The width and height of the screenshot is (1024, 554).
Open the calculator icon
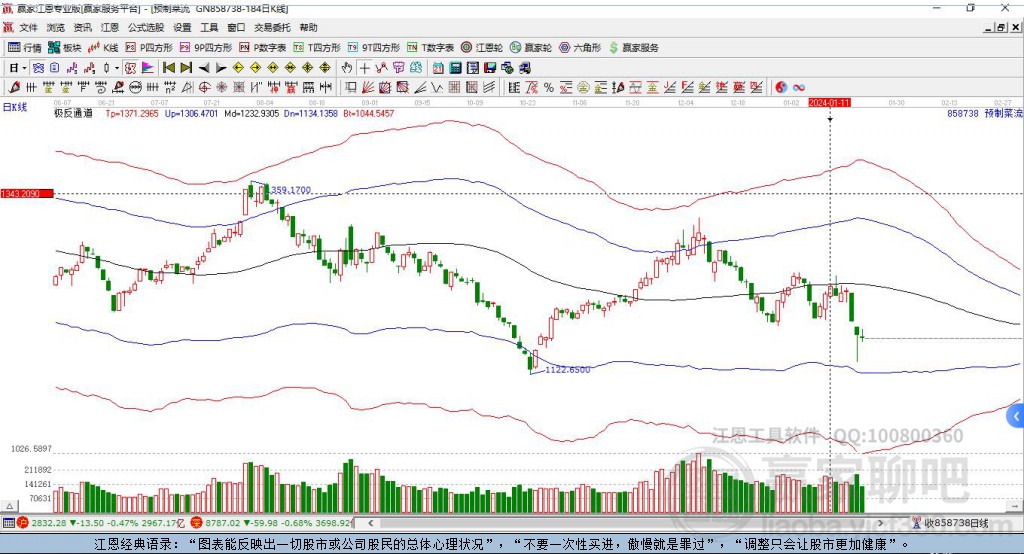coord(455,68)
